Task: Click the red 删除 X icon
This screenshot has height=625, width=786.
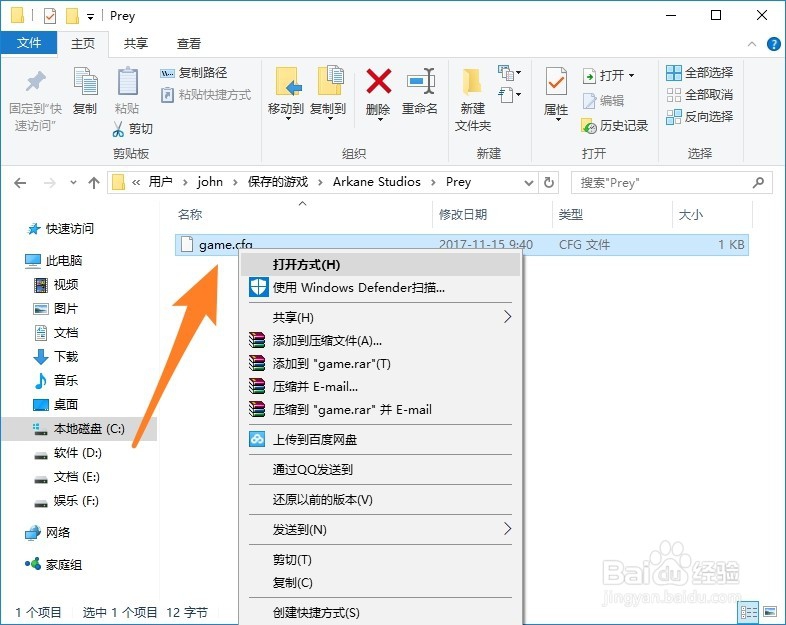Action: 378,81
